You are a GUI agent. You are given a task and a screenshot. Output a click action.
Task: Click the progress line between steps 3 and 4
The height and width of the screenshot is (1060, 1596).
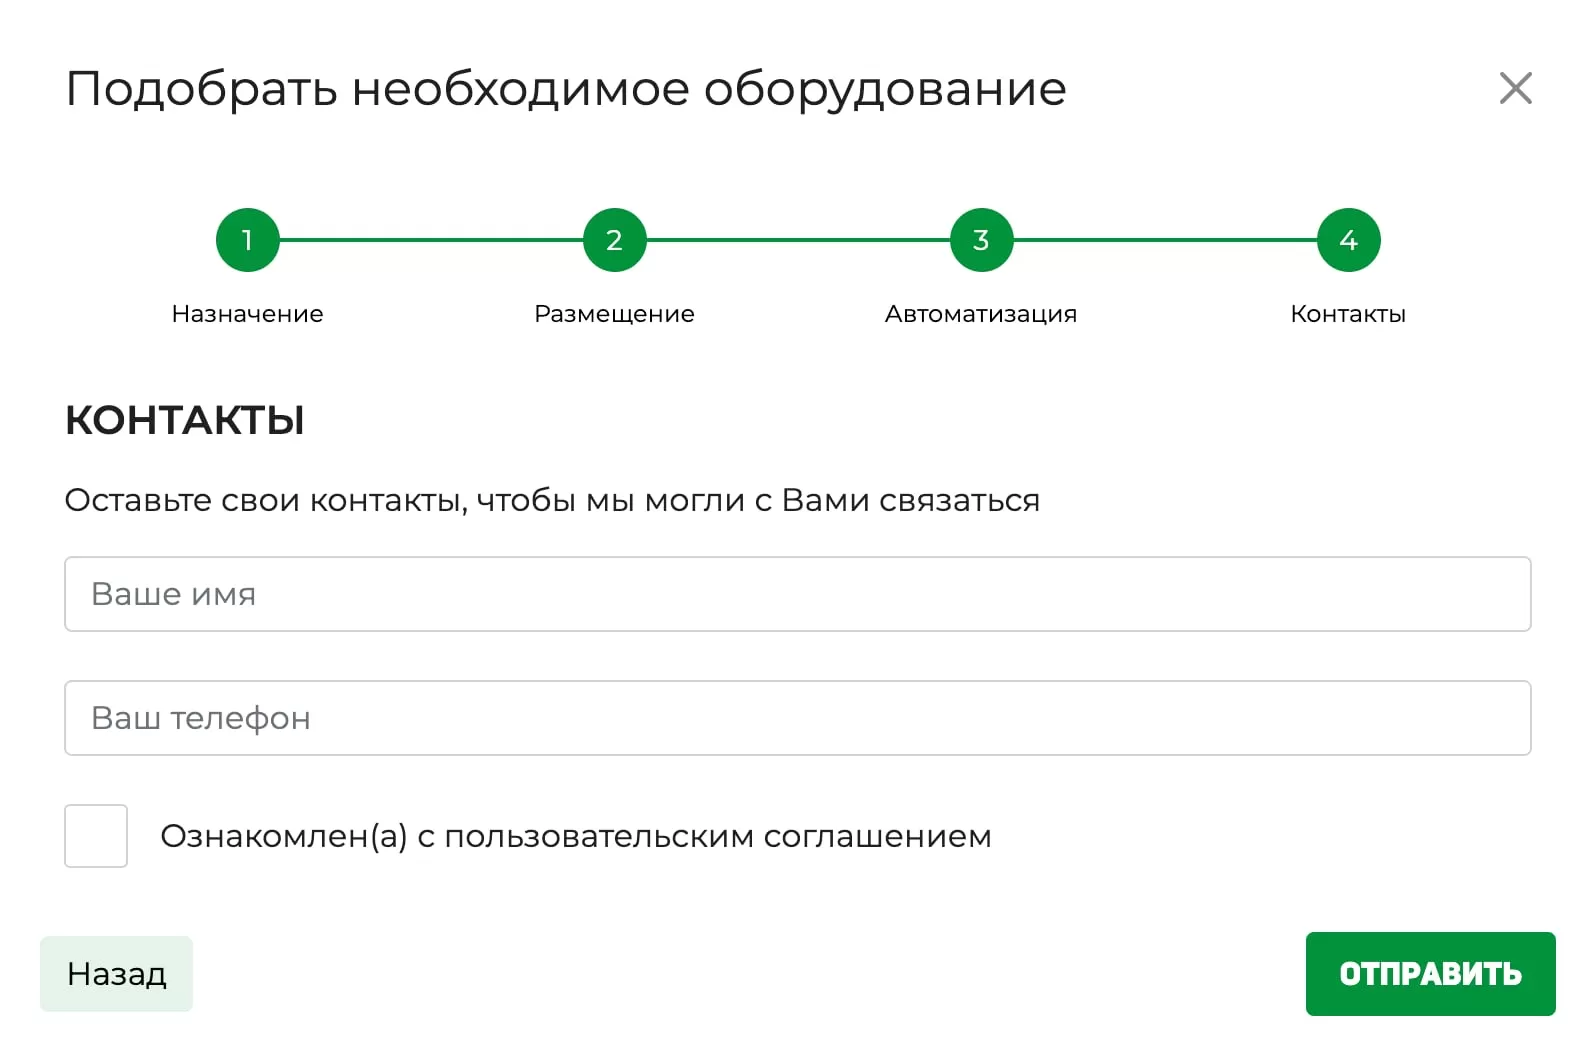[x=1164, y=240]
